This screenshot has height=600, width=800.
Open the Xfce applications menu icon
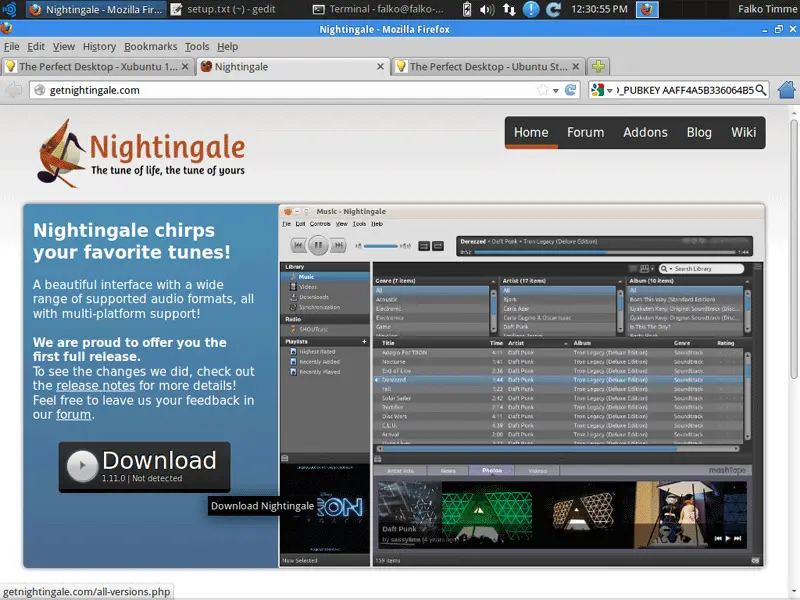(9, 9)
